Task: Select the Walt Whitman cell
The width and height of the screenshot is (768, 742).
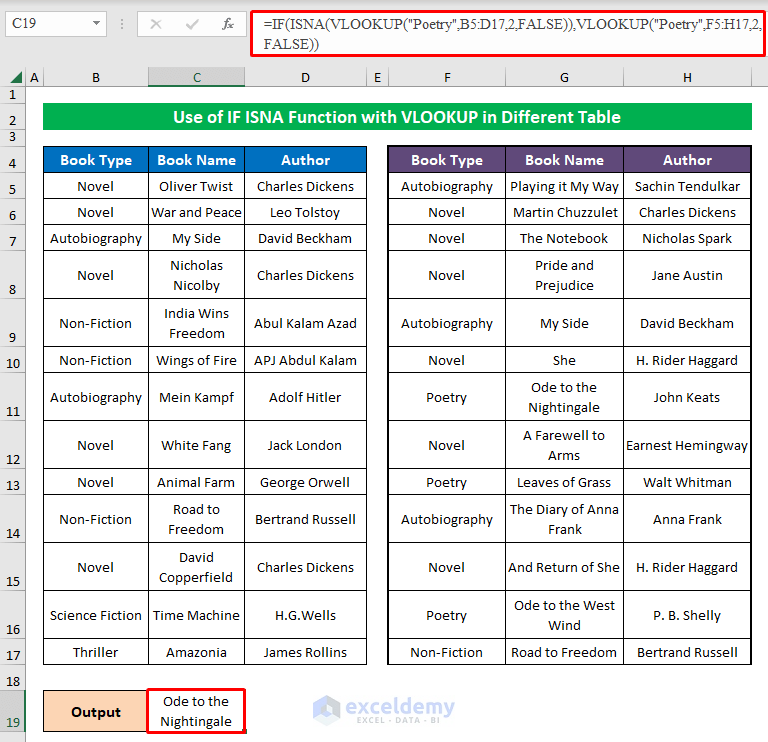Action: (x=687, y=482)
